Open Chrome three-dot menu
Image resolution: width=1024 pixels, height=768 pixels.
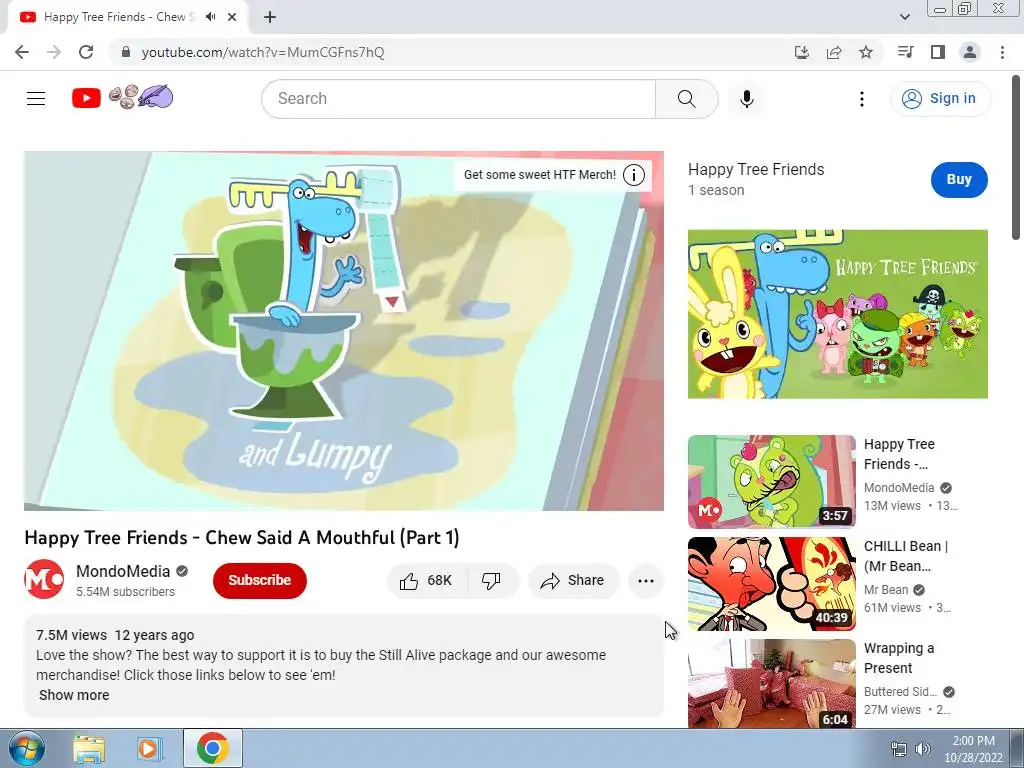pos(1002,52)
